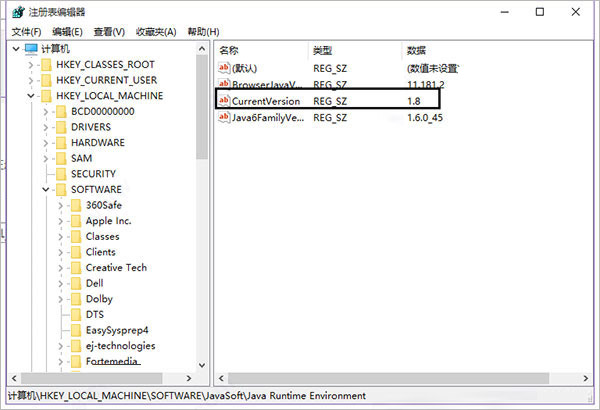Click the HARDWARE folder icon
The image size is (600, 410).
[x=61, y=143]
